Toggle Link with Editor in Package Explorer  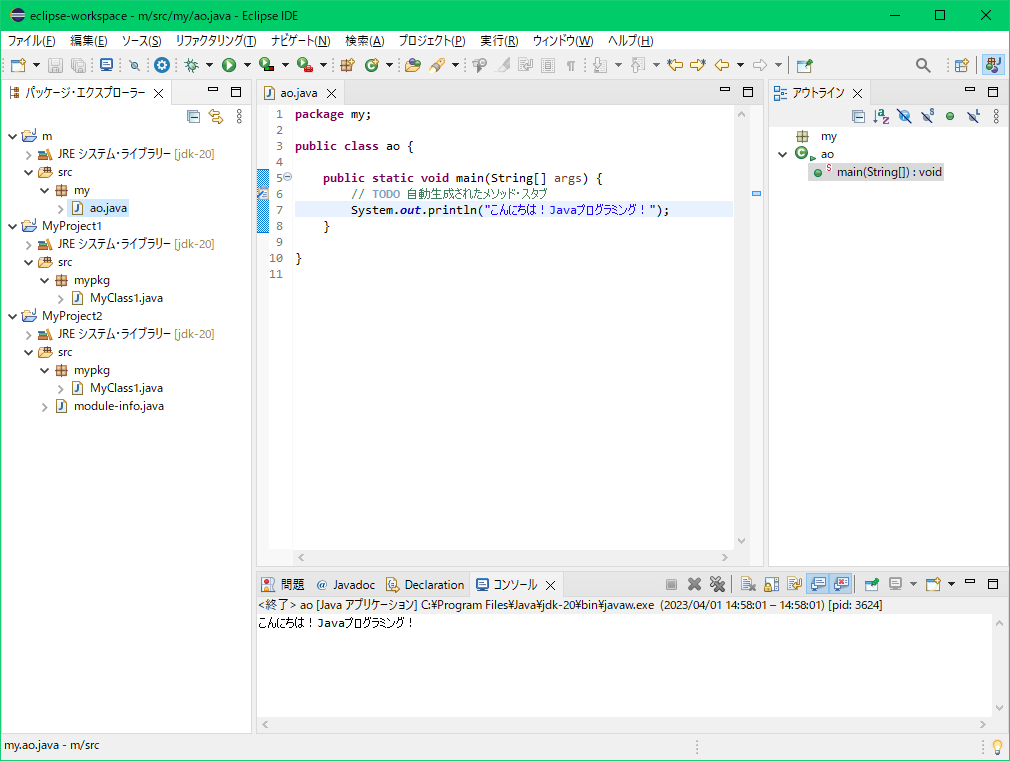[216, 117]
